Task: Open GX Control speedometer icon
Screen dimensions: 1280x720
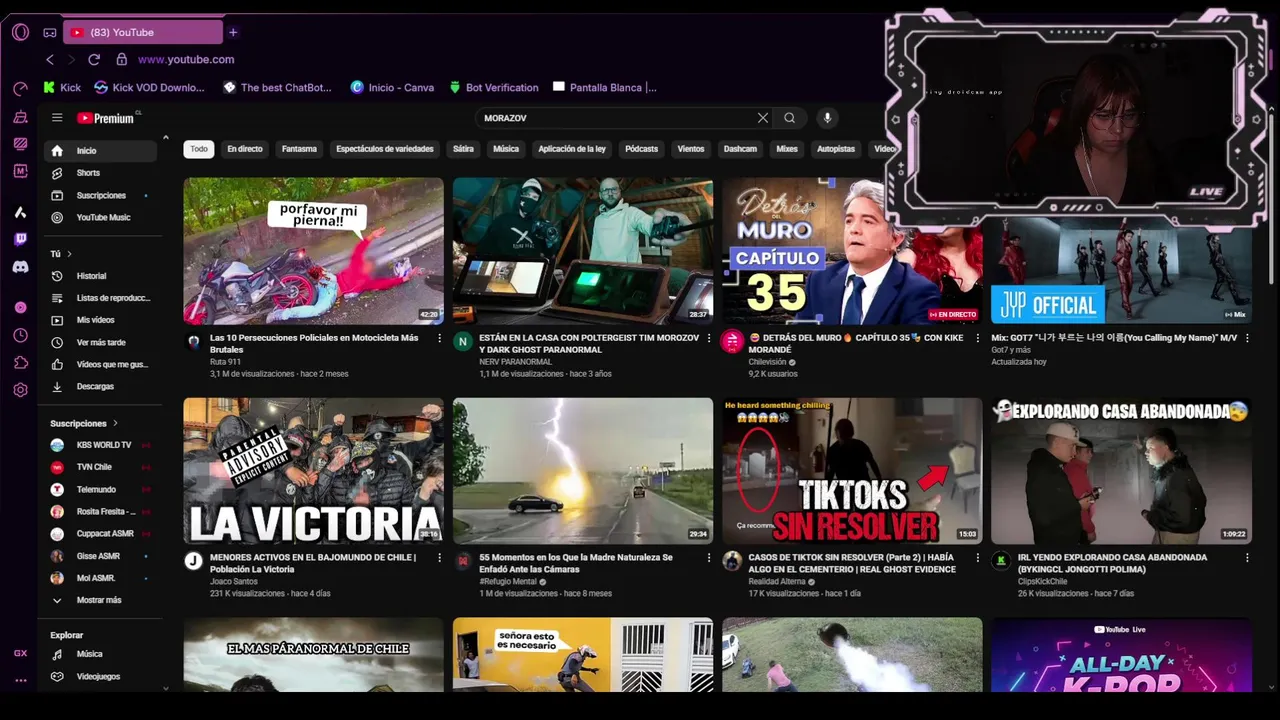Action: pyautogui.click(x=20, y=88)
